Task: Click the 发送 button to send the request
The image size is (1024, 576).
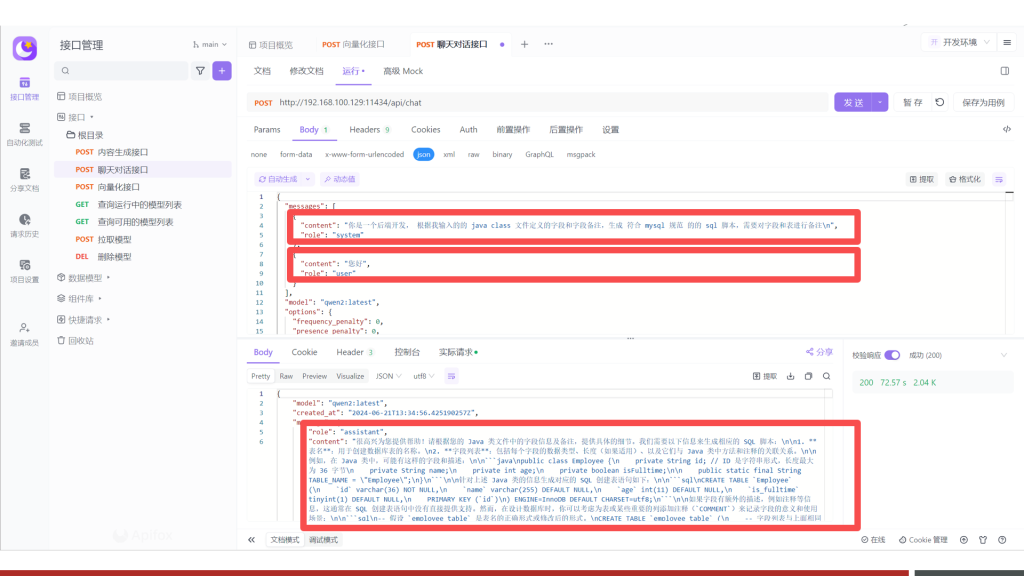Action: tap(853, 102)
